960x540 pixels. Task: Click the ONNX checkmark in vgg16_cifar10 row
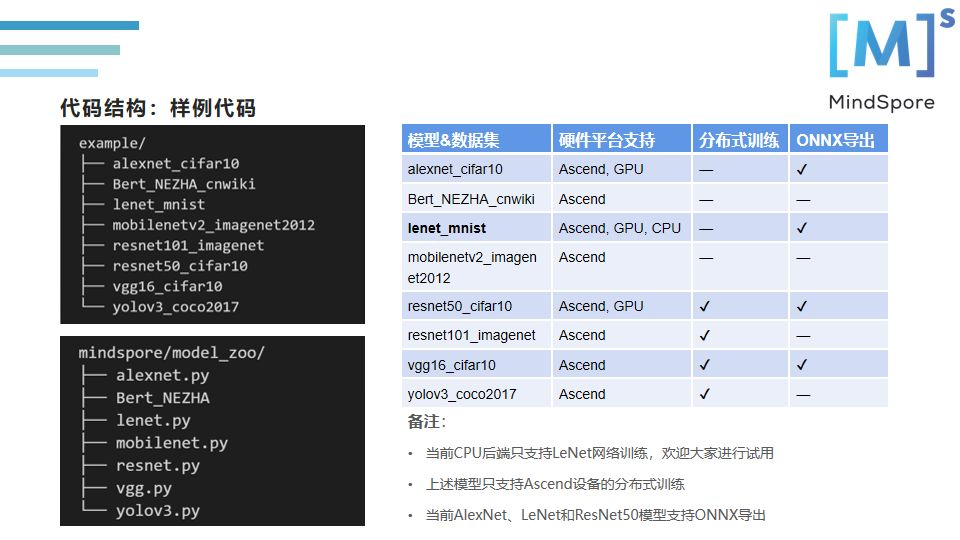pos(802,365)
